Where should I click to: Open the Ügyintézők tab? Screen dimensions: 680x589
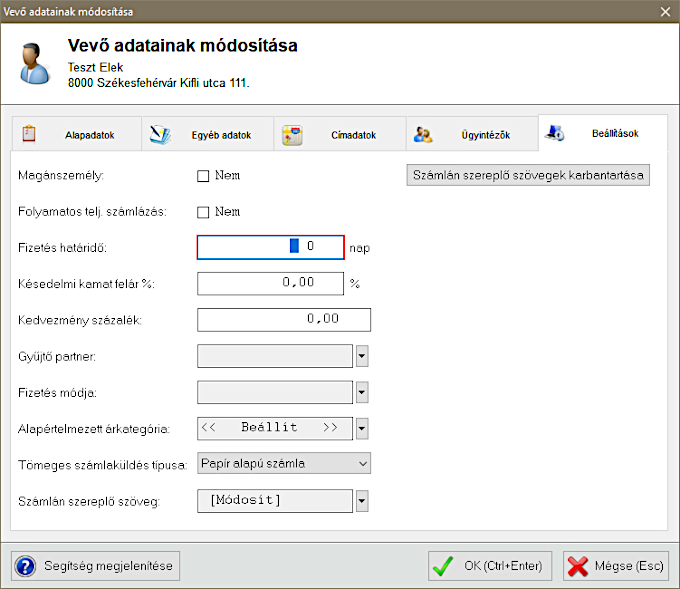(471, 135)
